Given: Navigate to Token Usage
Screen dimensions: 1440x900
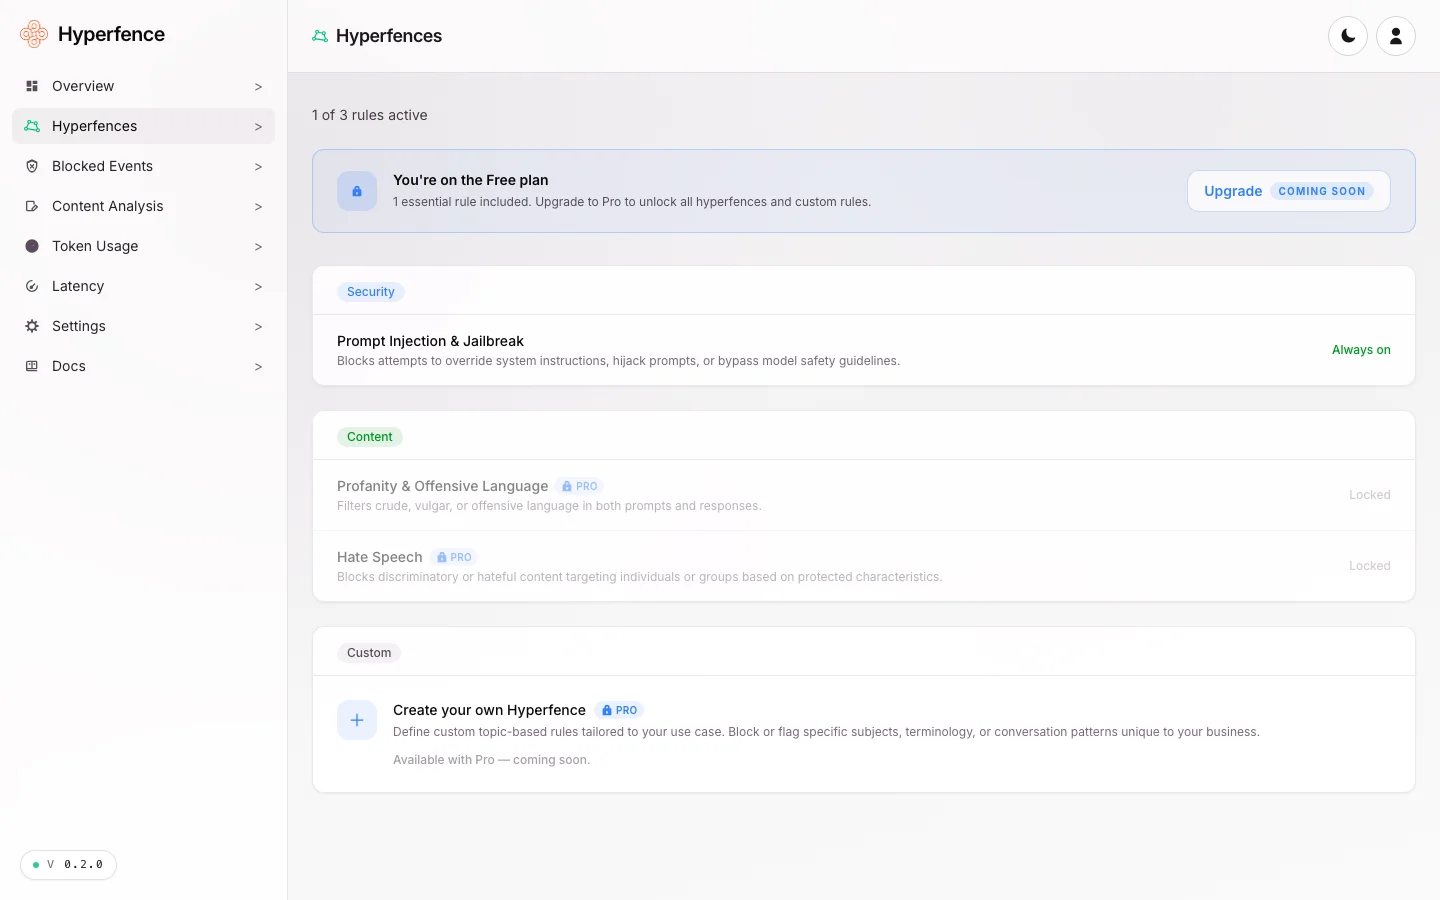Looking at the screenshot, I should [143, 246].
